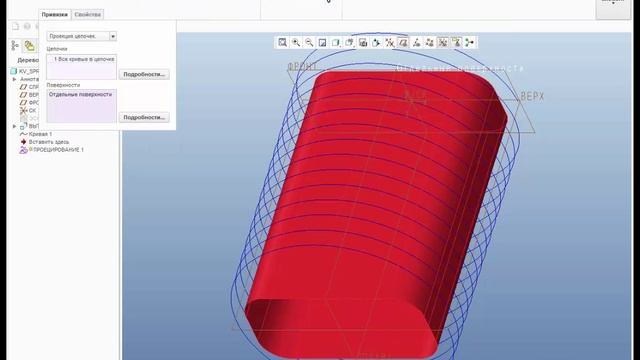Open the Saved Orientations icon
The width and height of the screenshot is (640, 360).
pos(349,42)
